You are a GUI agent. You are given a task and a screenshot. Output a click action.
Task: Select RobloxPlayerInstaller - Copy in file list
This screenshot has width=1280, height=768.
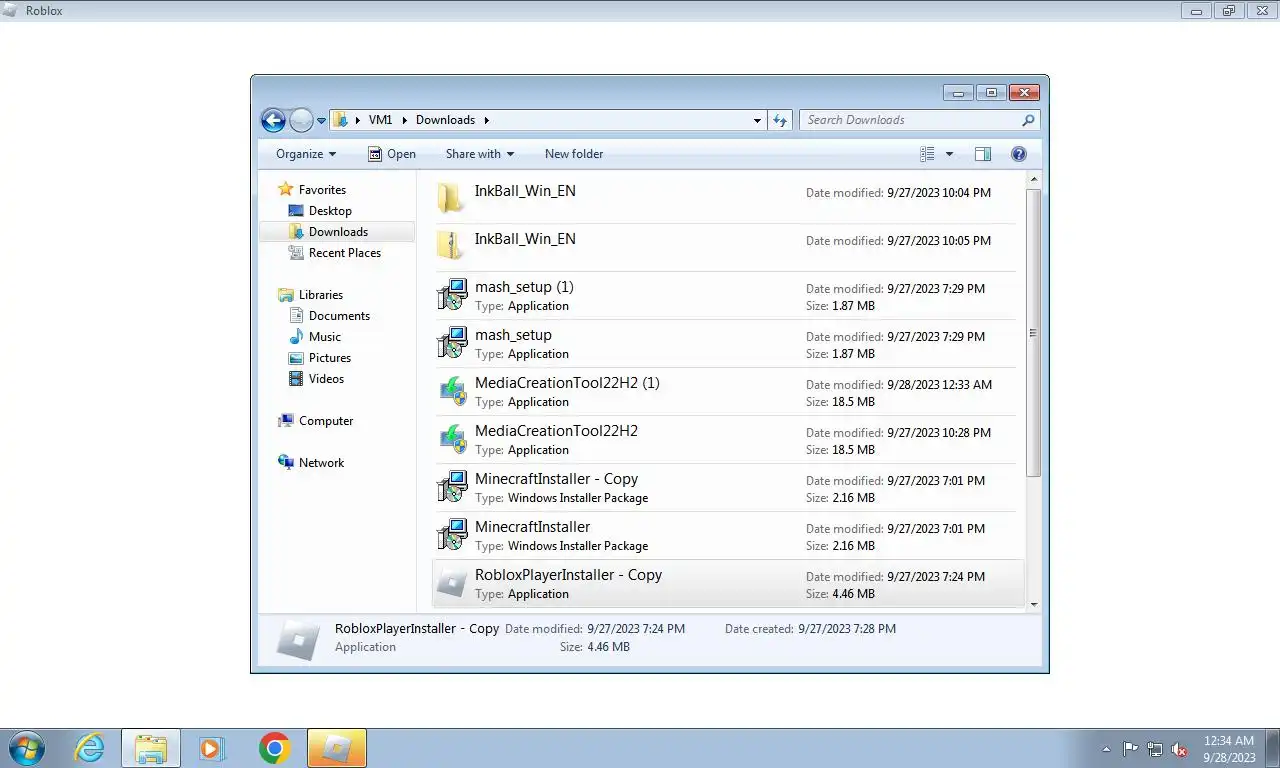[728, 584]
